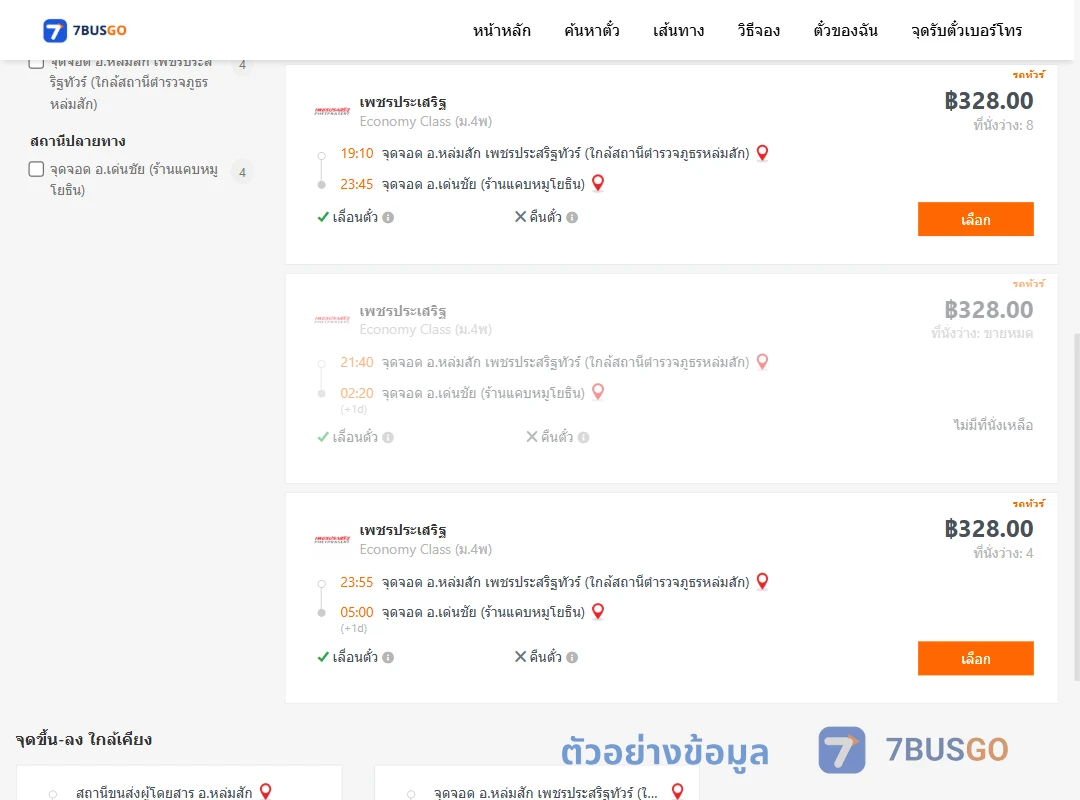Open map pin beside สถานีขนส่งผู้โดยสาร อ.หล่มสัก

coord(266,792)
